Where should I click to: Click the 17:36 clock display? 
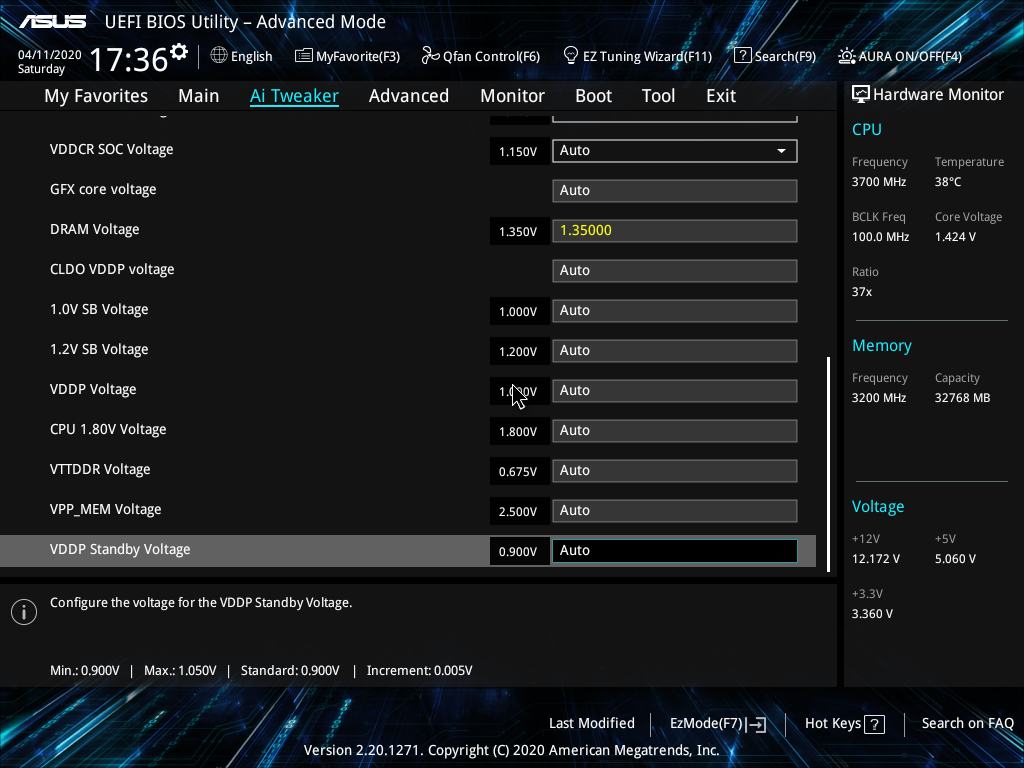tap(129, 59)
